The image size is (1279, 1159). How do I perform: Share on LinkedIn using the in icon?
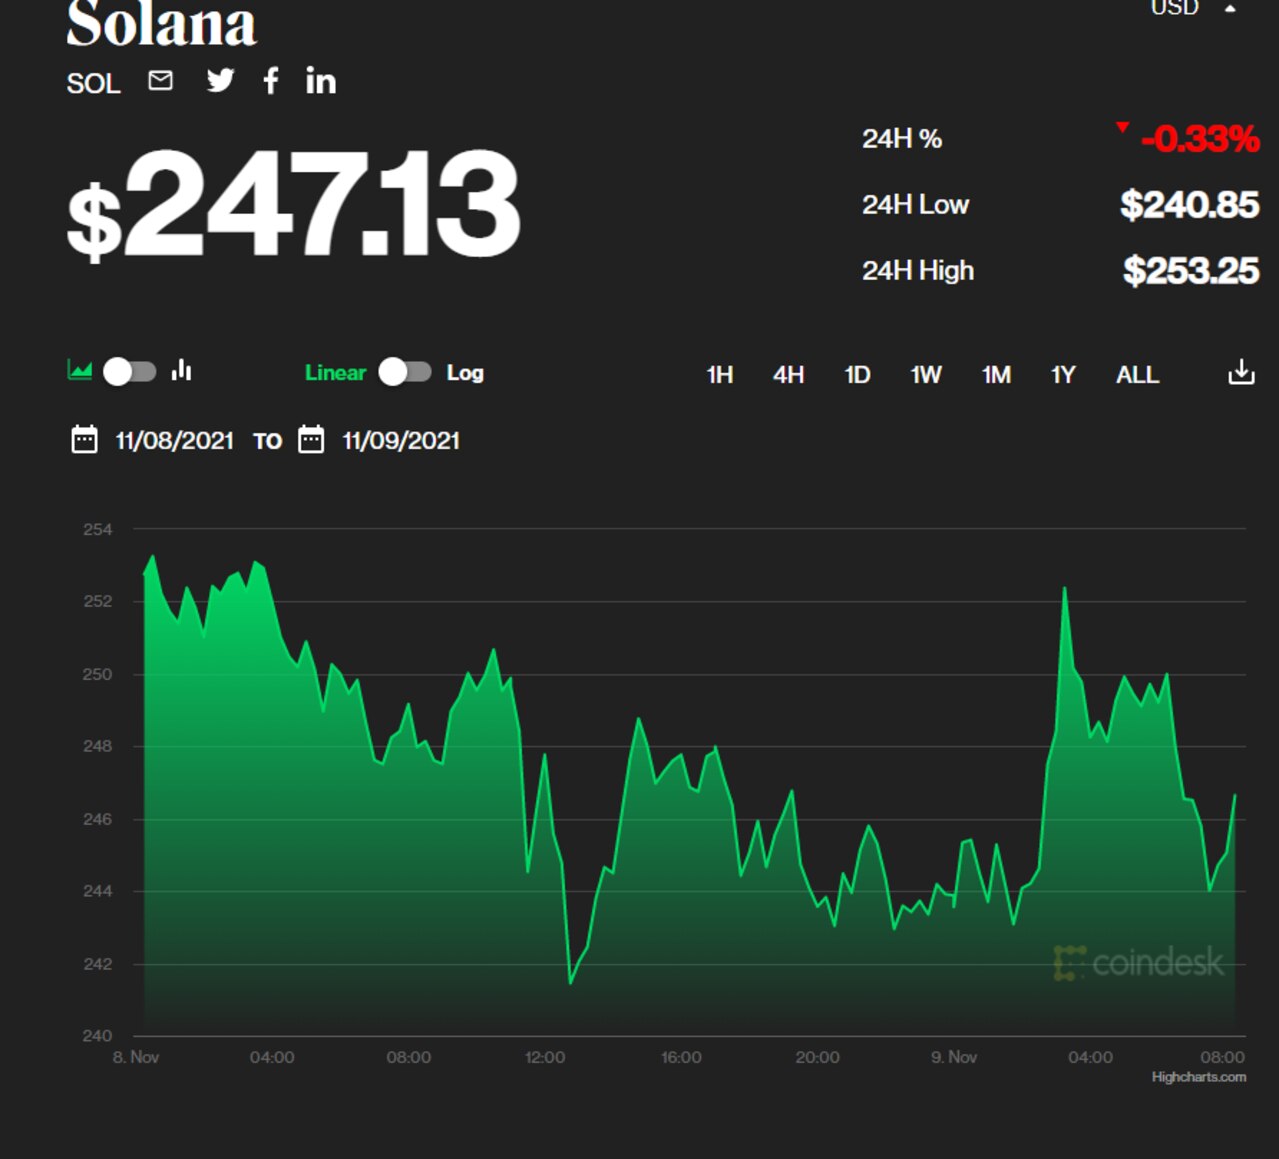pyautogui.click(x=321, y=81)
